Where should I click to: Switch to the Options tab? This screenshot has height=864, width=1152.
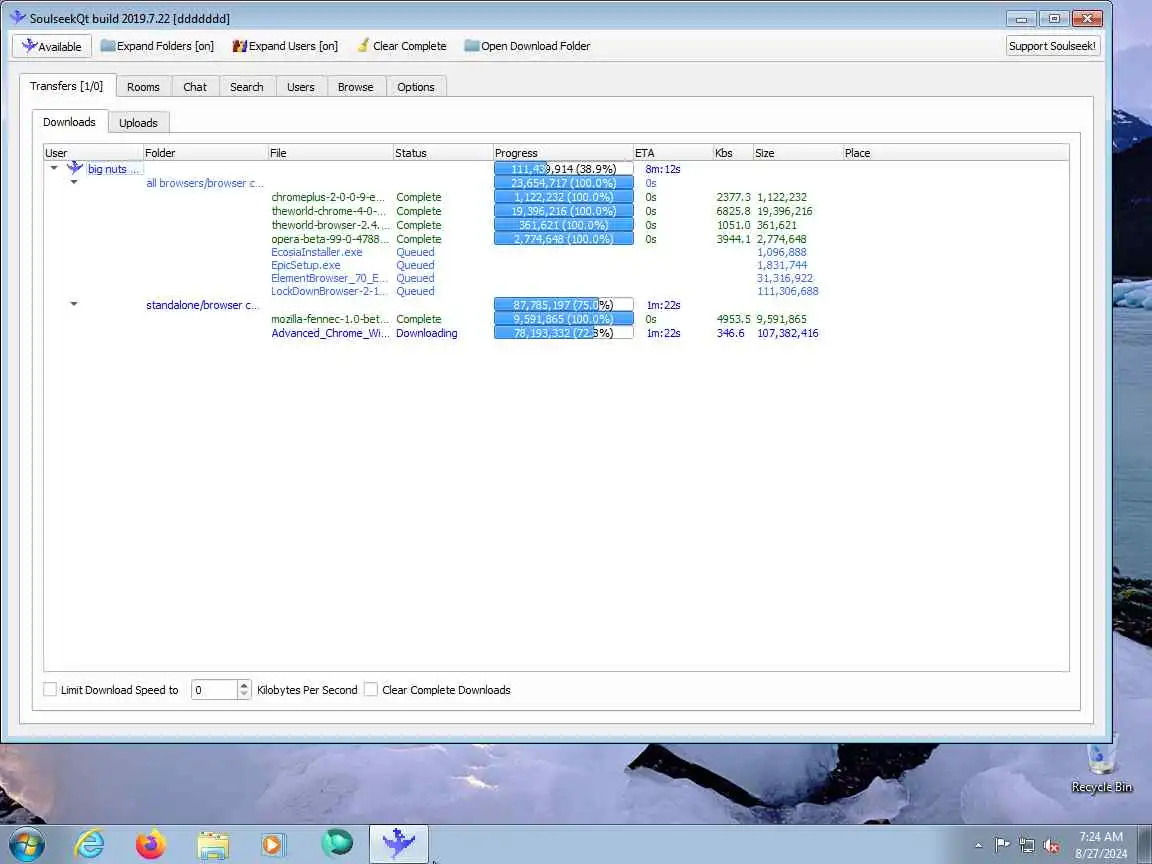pos(416,87)
